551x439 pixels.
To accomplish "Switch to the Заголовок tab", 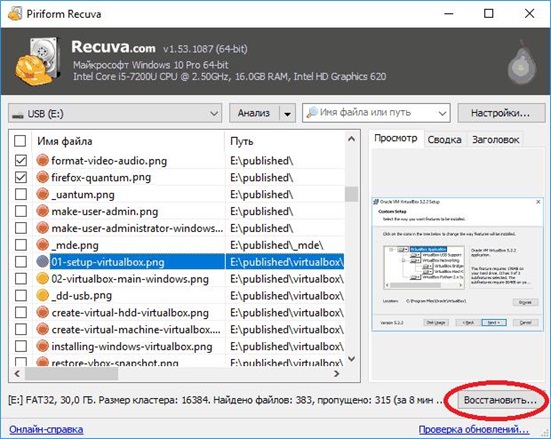I will point(495,140).
